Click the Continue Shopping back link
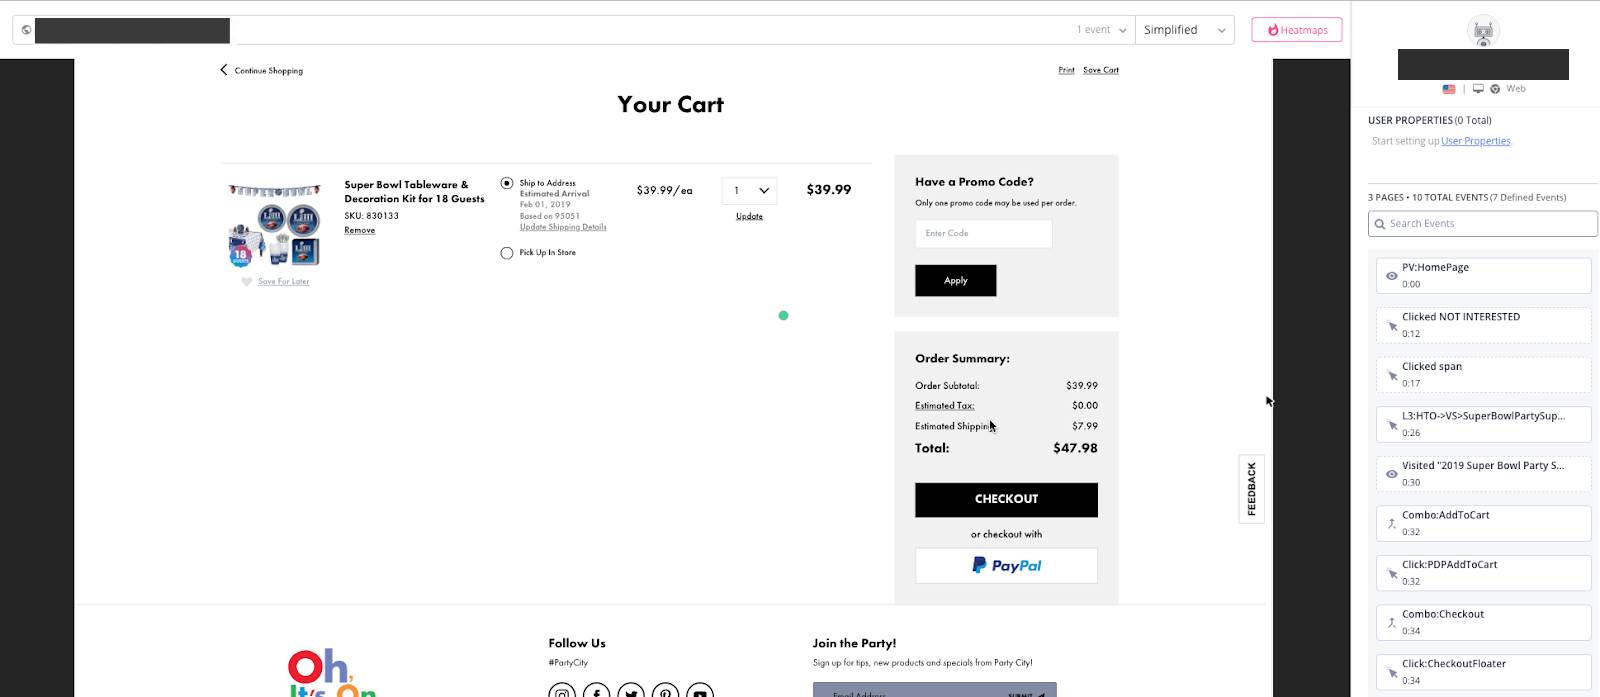The height and width of the screenshot is (697, 1600). tap(268, 71)
